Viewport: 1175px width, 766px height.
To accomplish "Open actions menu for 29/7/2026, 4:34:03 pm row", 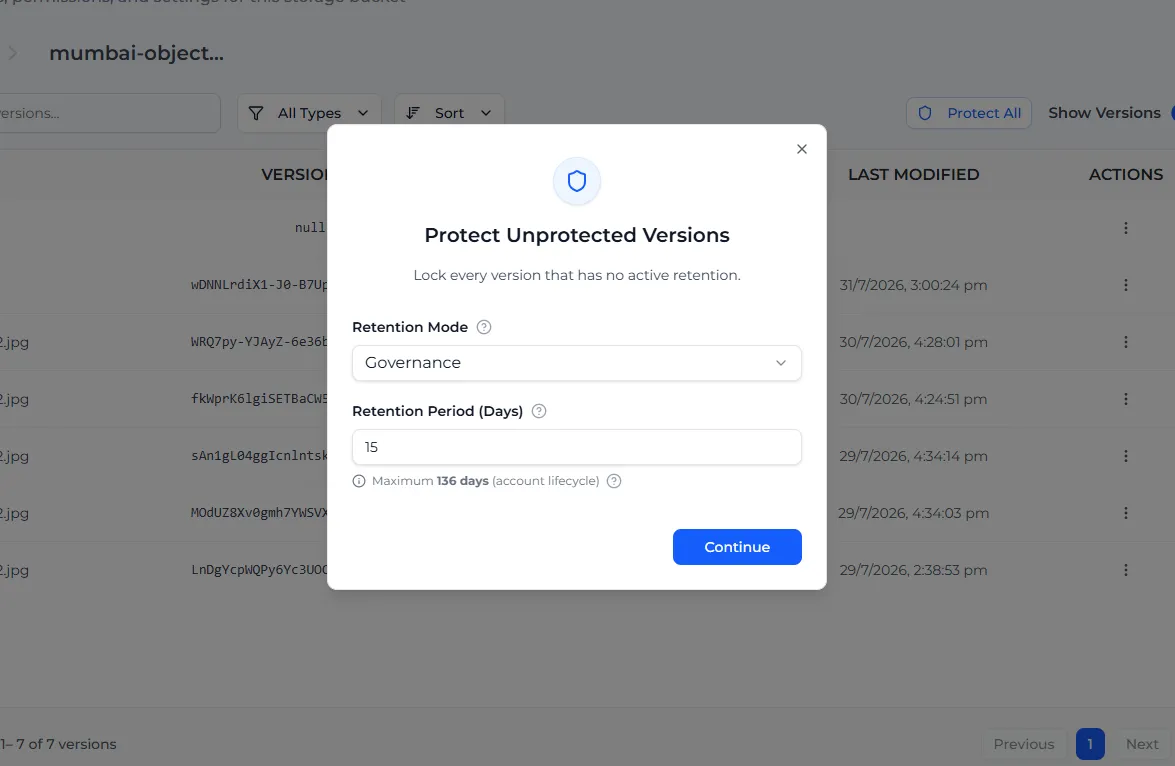I will click(1126, 513).
